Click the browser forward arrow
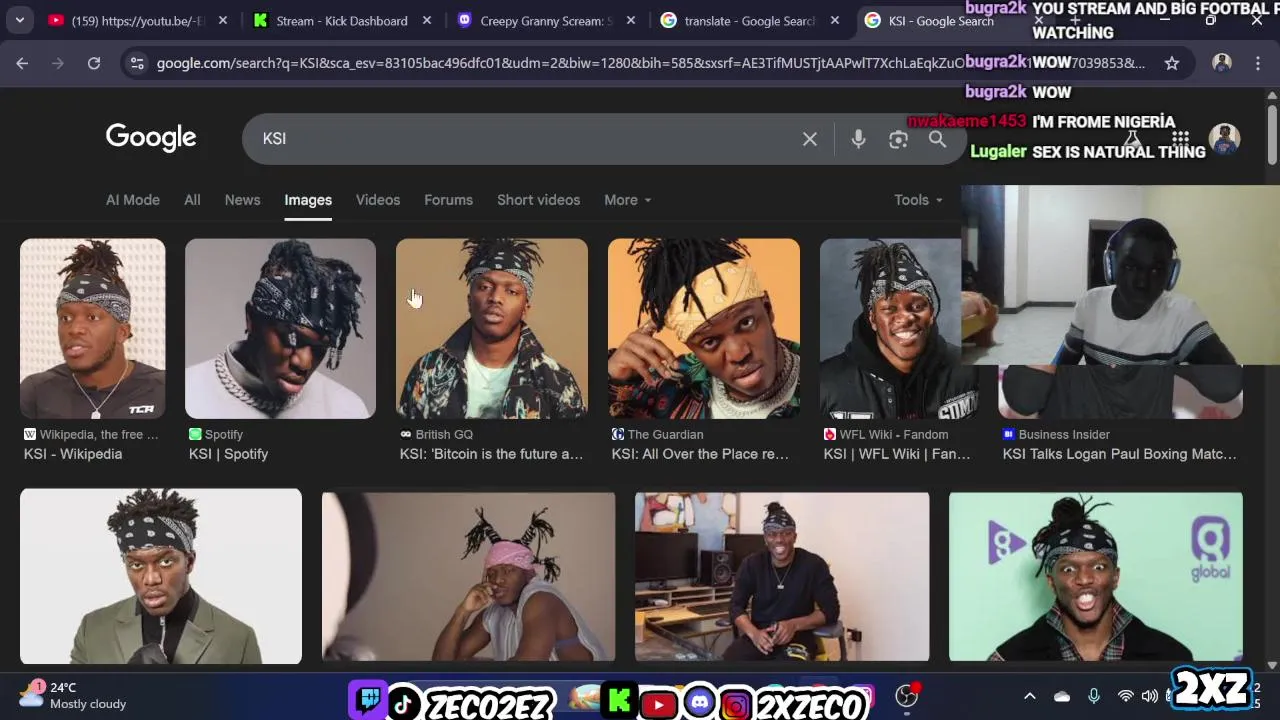 58,63
